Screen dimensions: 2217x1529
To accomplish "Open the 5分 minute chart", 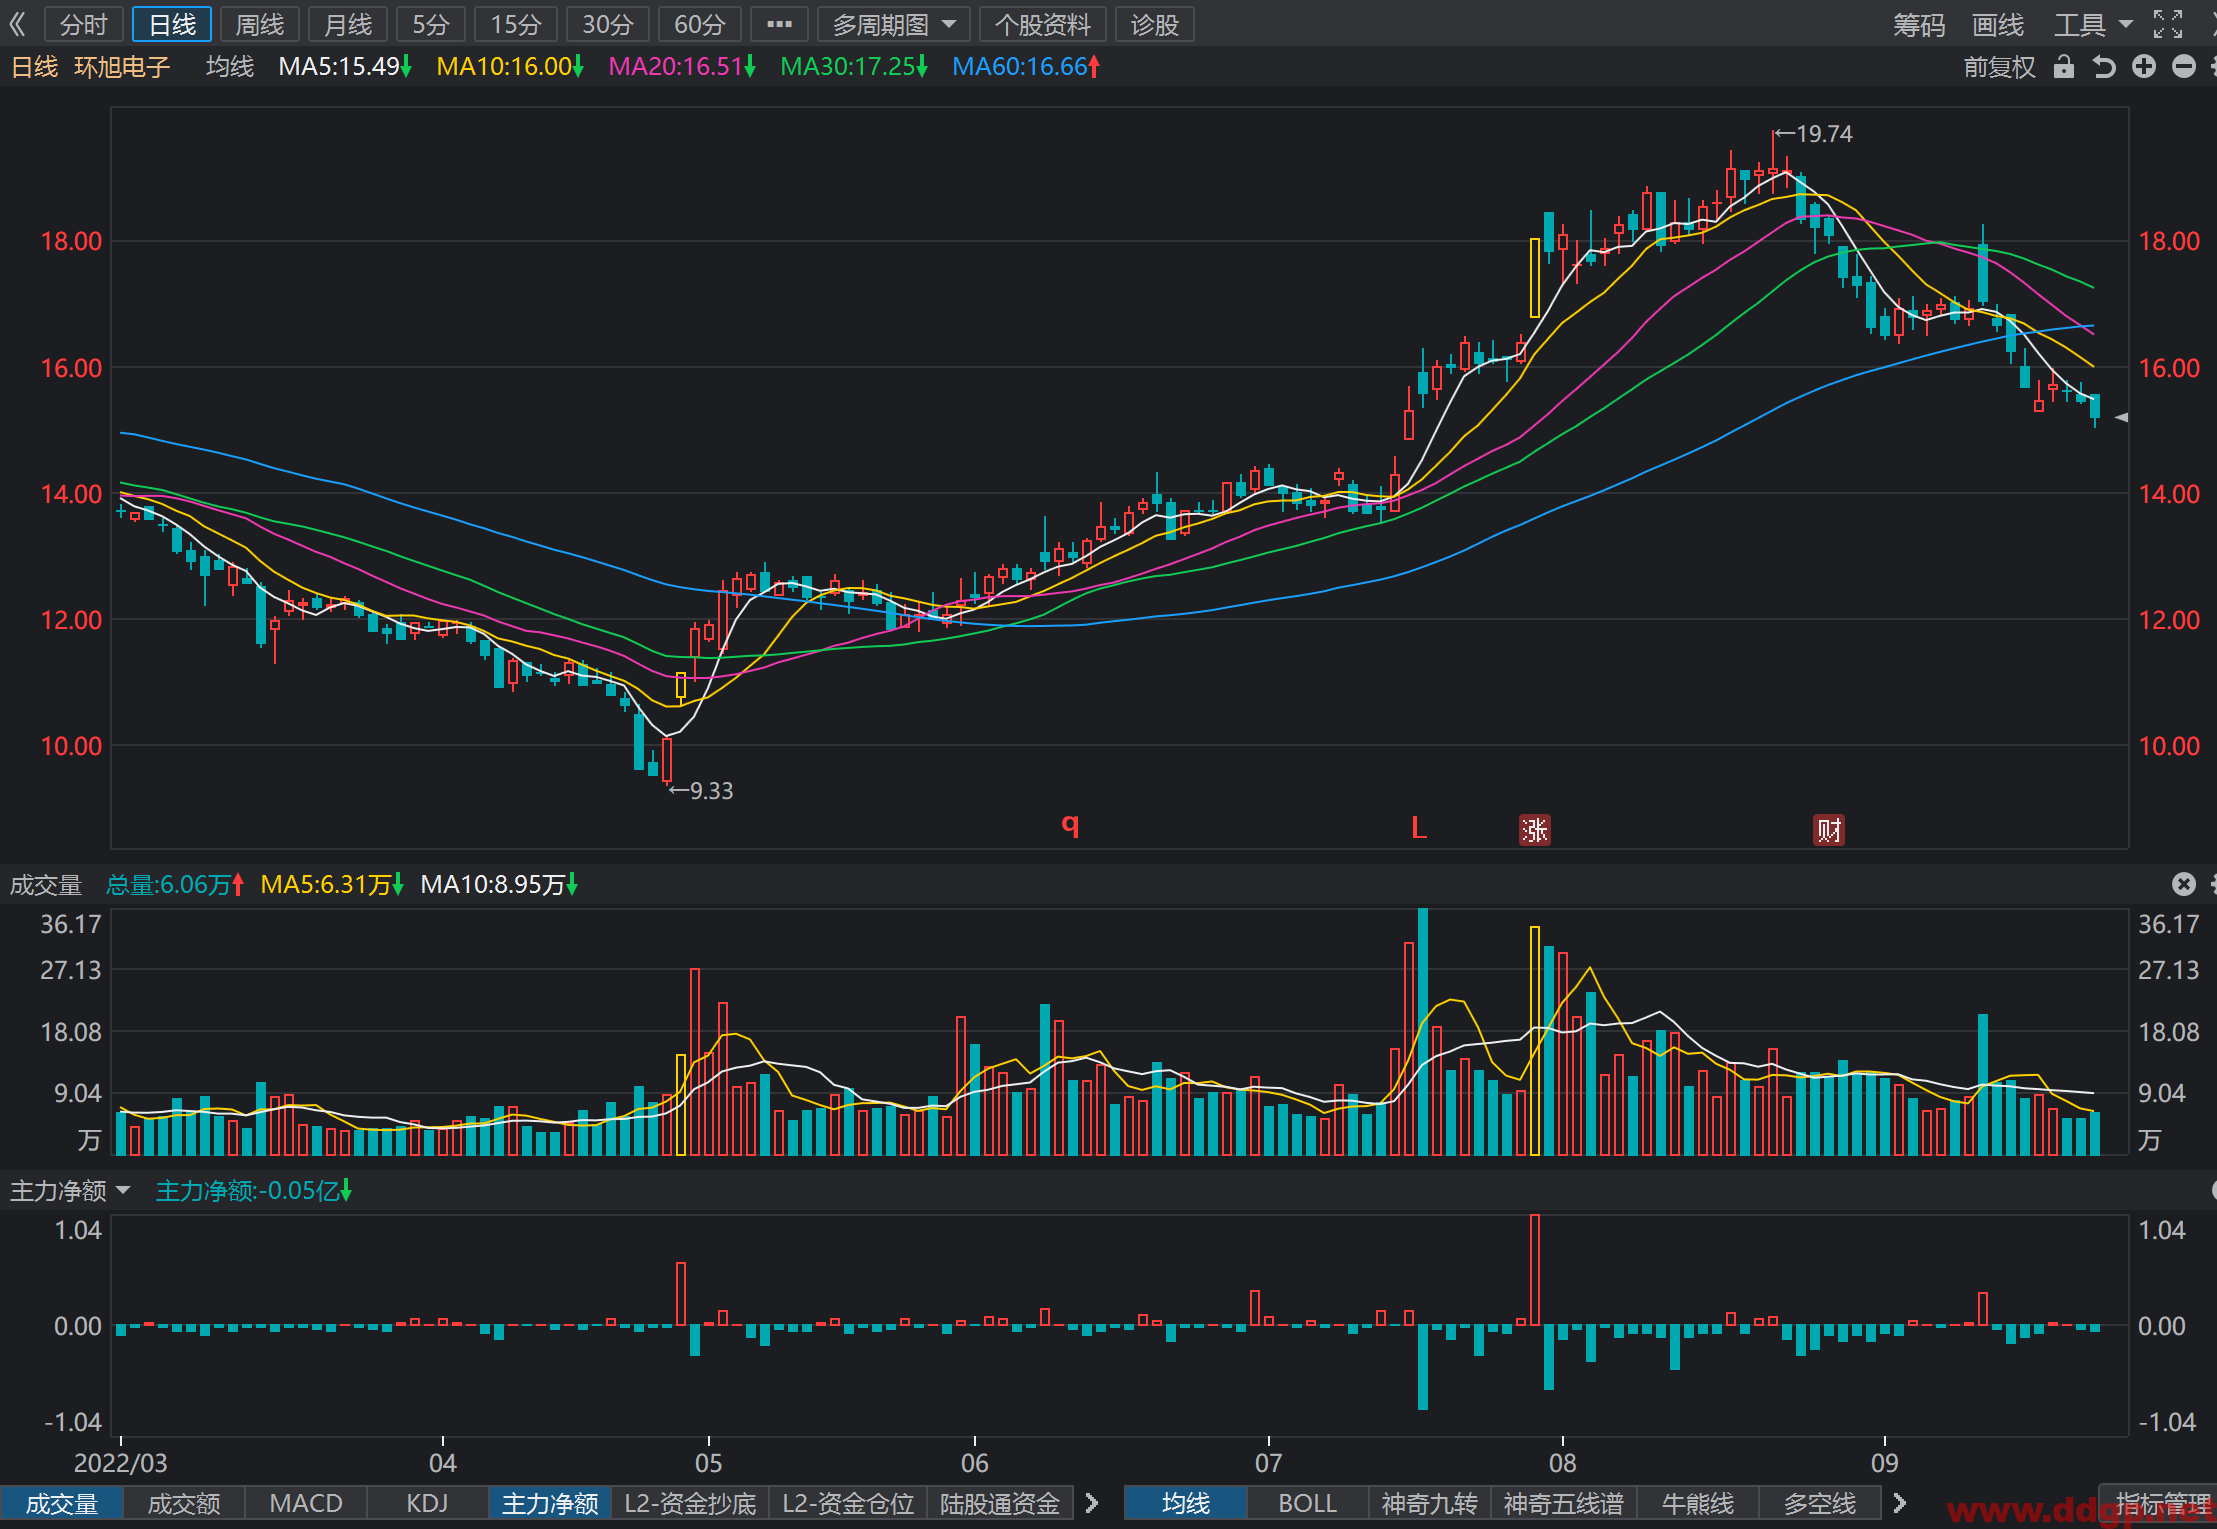I will pyautogui.click(x=431, y=24).
